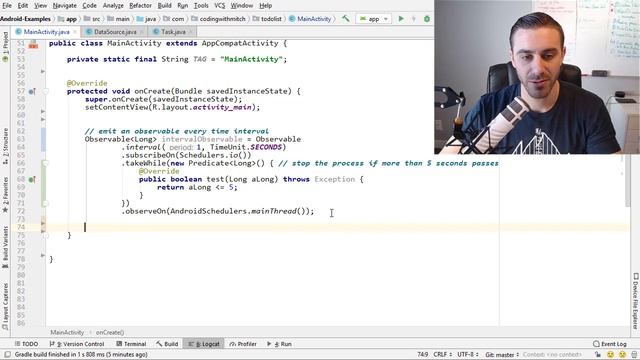Click the java breadcrumb
Image resolution: width=640 pixels, height=360 pixels.
(147, 19)
